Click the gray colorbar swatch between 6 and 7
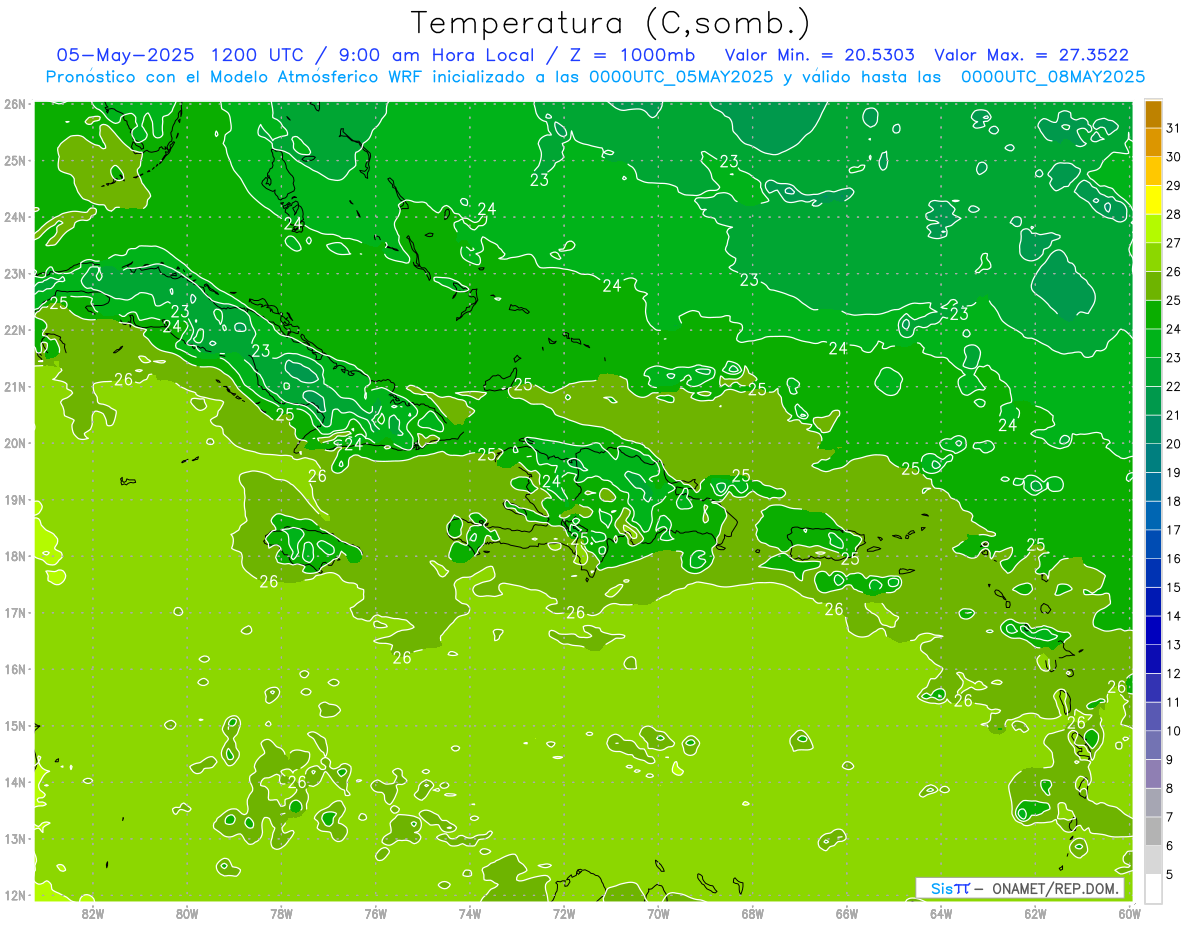The image size is (1200, 927). [x=1153, y=832]
